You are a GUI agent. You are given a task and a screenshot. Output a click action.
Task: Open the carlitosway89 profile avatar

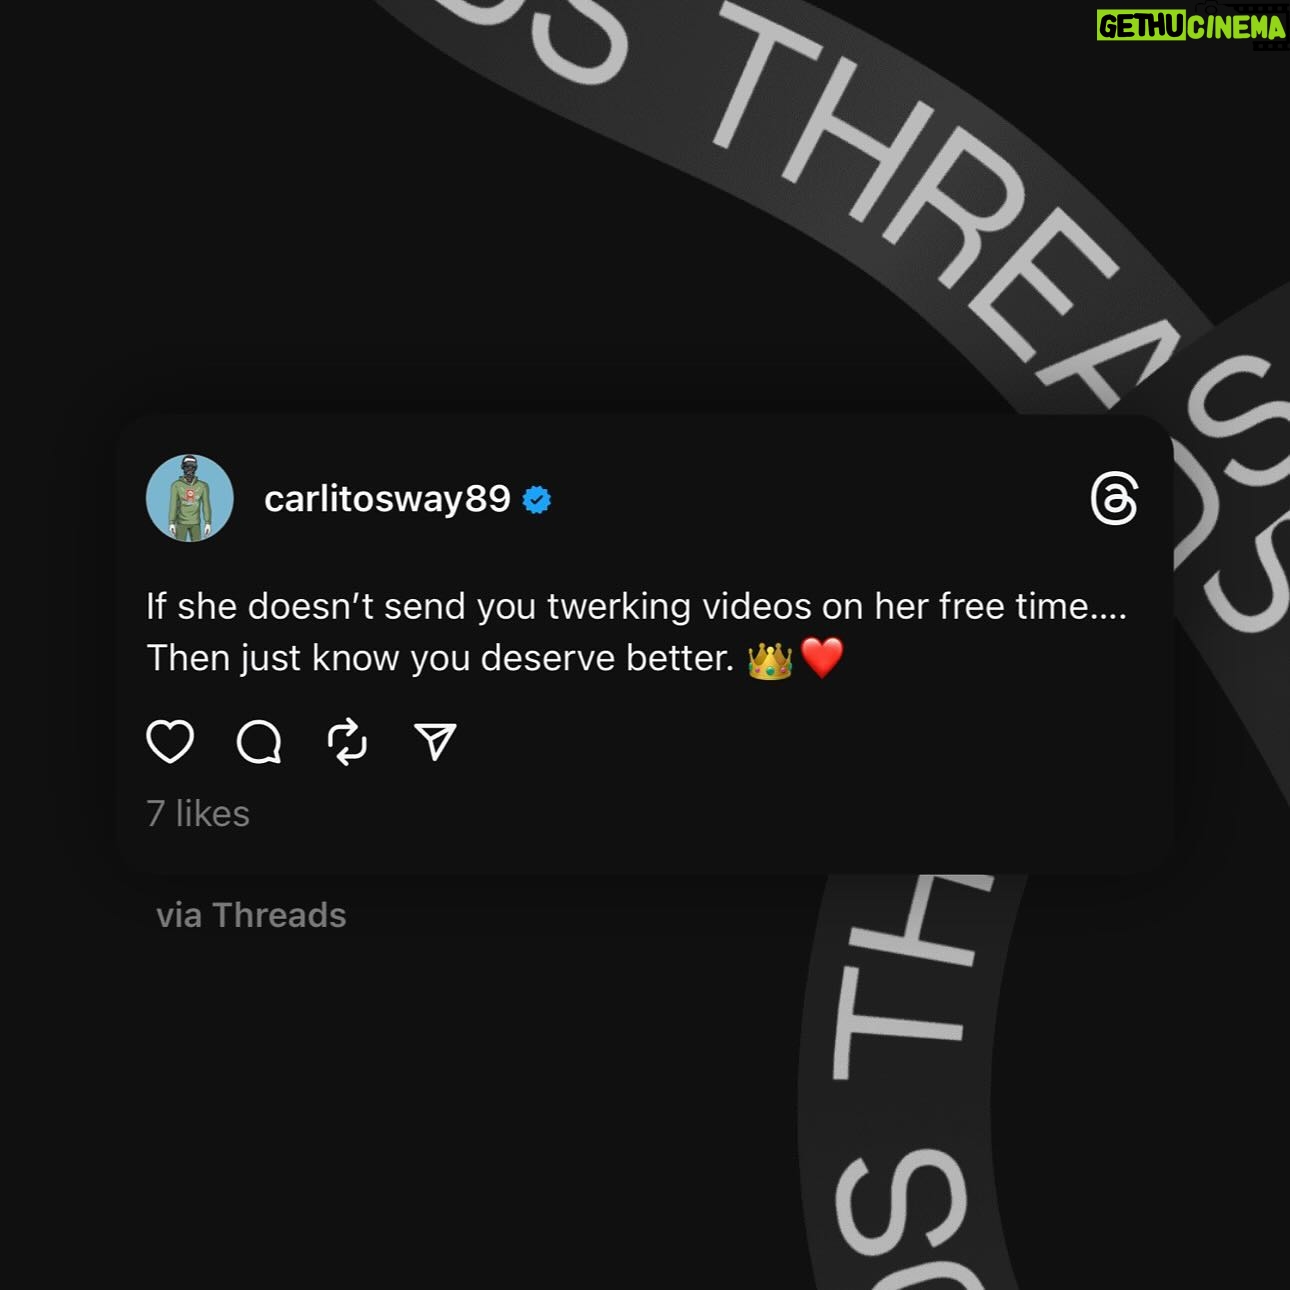tap(190, 498)
